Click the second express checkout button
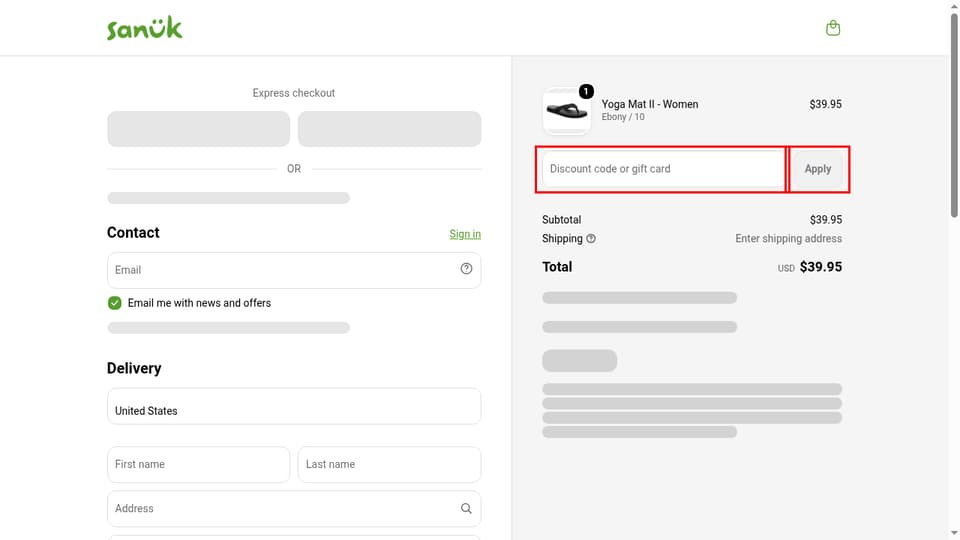Image resolution: width=960 pixels, height=540 pixels. point(389,129)
